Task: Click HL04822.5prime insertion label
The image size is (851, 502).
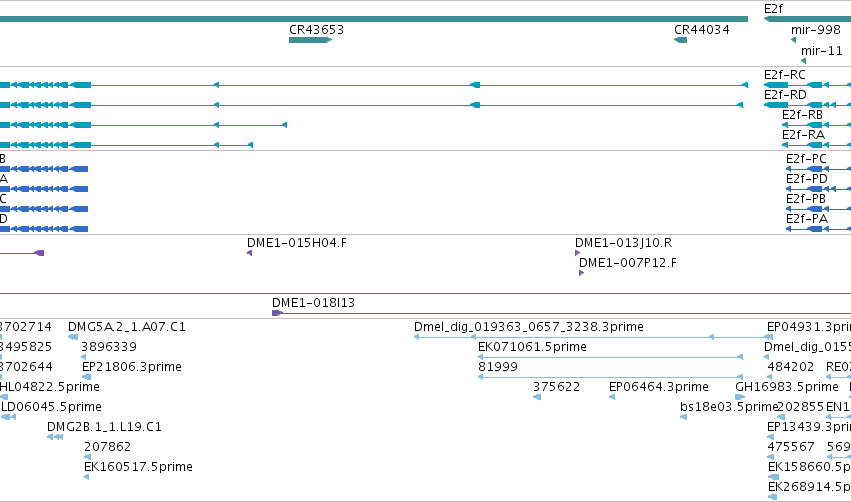Action: click(49, 387)
